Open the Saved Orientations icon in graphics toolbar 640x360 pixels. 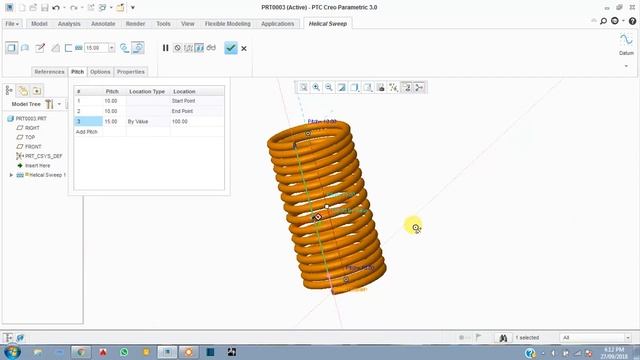367,87
